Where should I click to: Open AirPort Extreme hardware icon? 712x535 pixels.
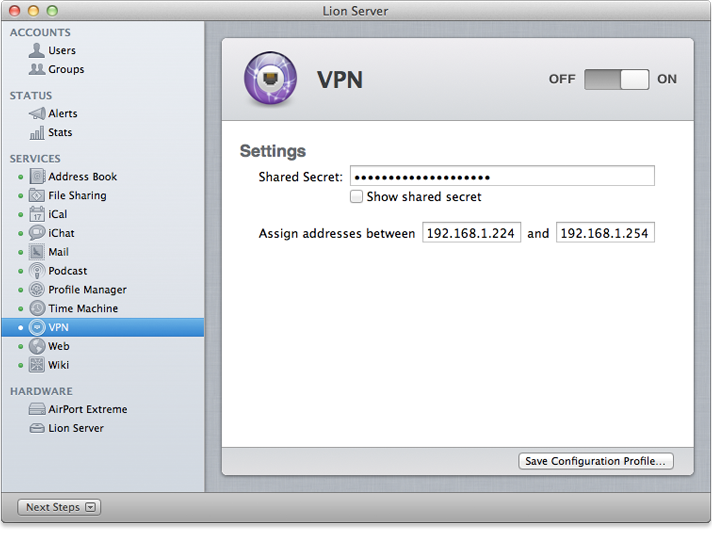[37, 409]
